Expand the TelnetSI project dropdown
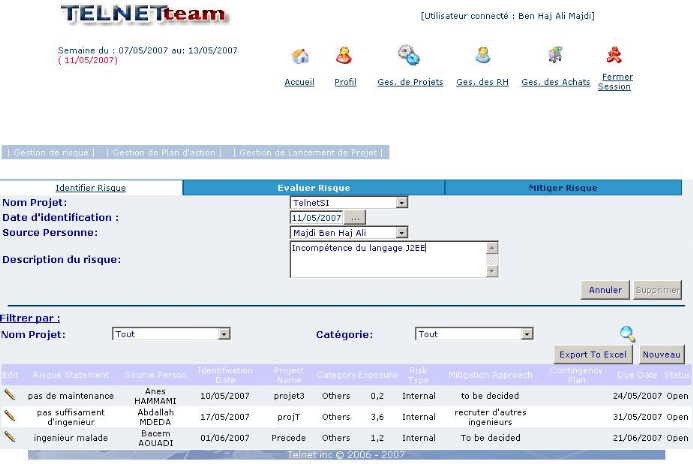Image resolution: width=693 pixels, height=464 pixels. 402,202
